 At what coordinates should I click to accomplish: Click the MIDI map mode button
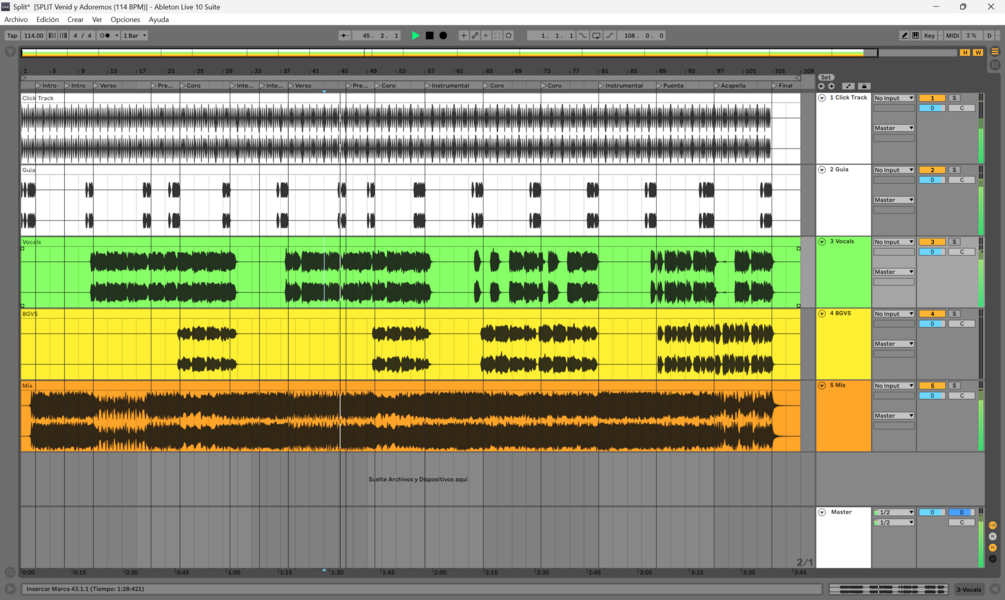[x=952, y=36]
